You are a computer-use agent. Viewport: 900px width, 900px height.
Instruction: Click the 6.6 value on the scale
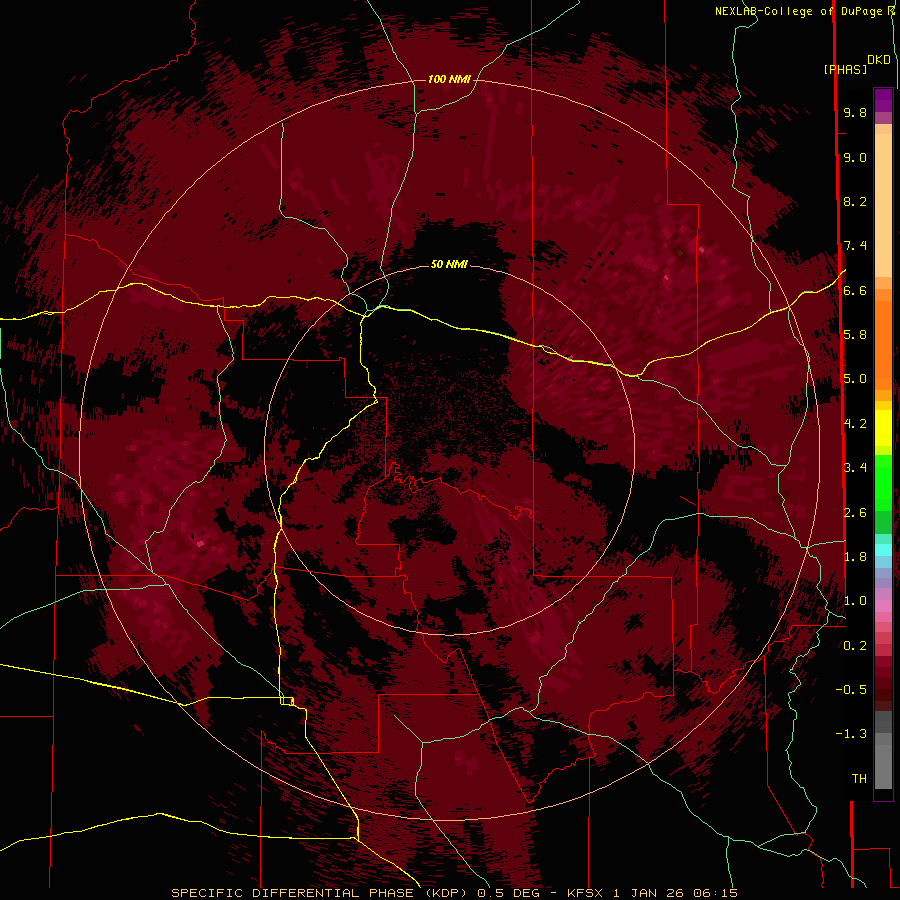tap(855, 290)
